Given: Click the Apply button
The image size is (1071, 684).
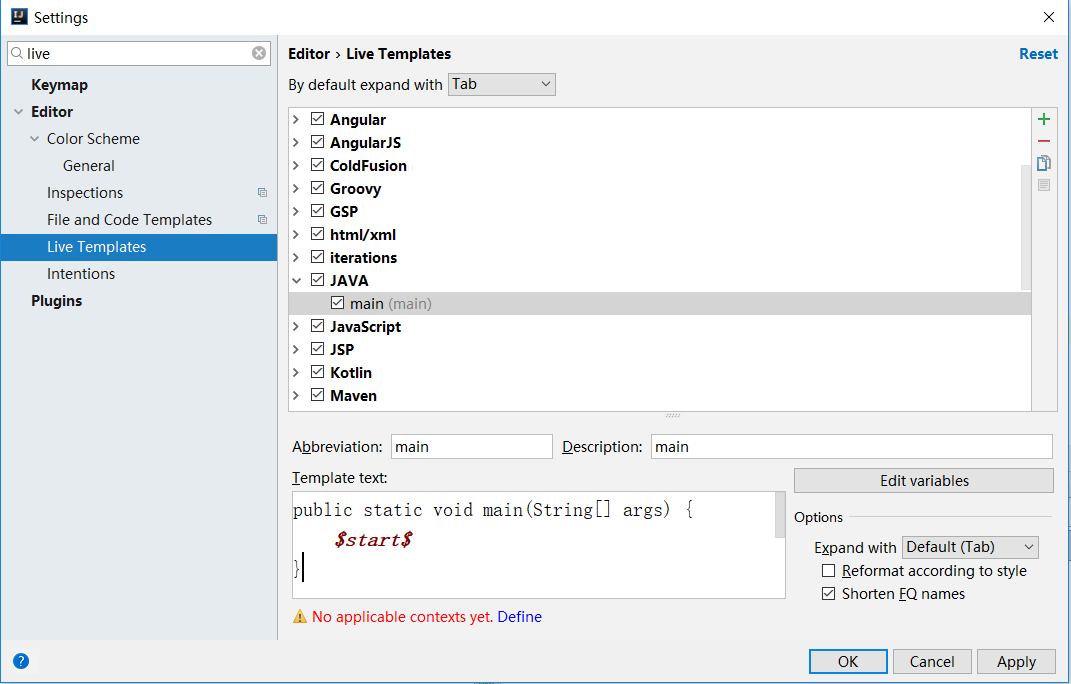Looking at the screenshot, I should (x=1016, y=661).
